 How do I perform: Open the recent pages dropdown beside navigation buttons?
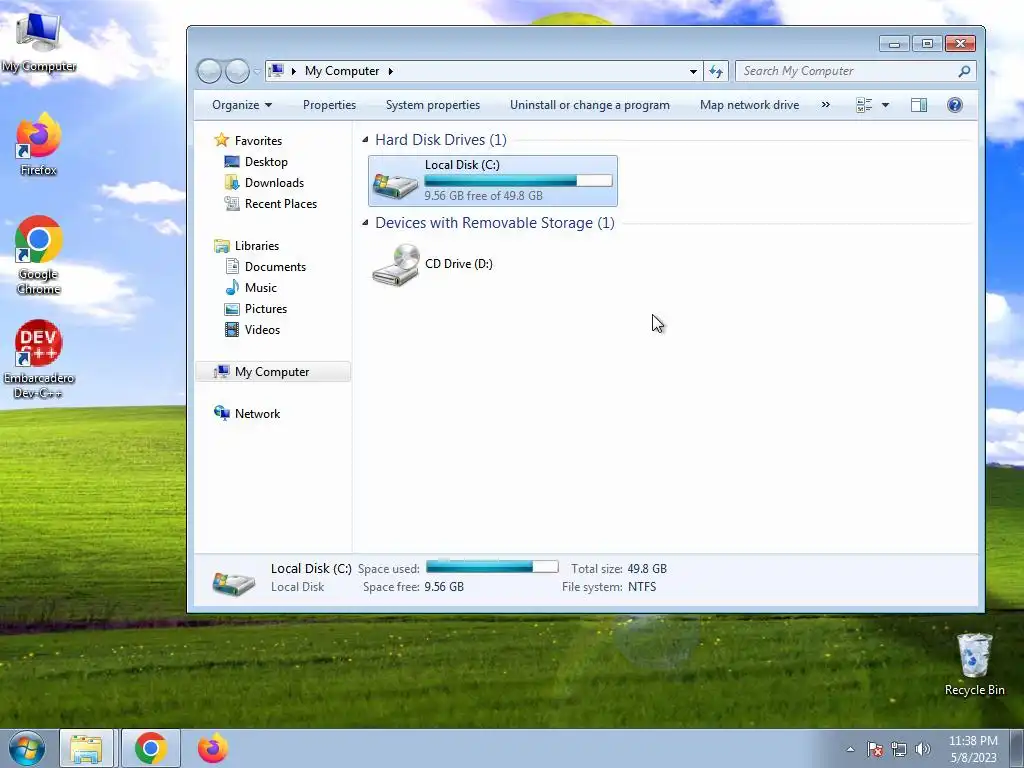(x=257, y=71)
